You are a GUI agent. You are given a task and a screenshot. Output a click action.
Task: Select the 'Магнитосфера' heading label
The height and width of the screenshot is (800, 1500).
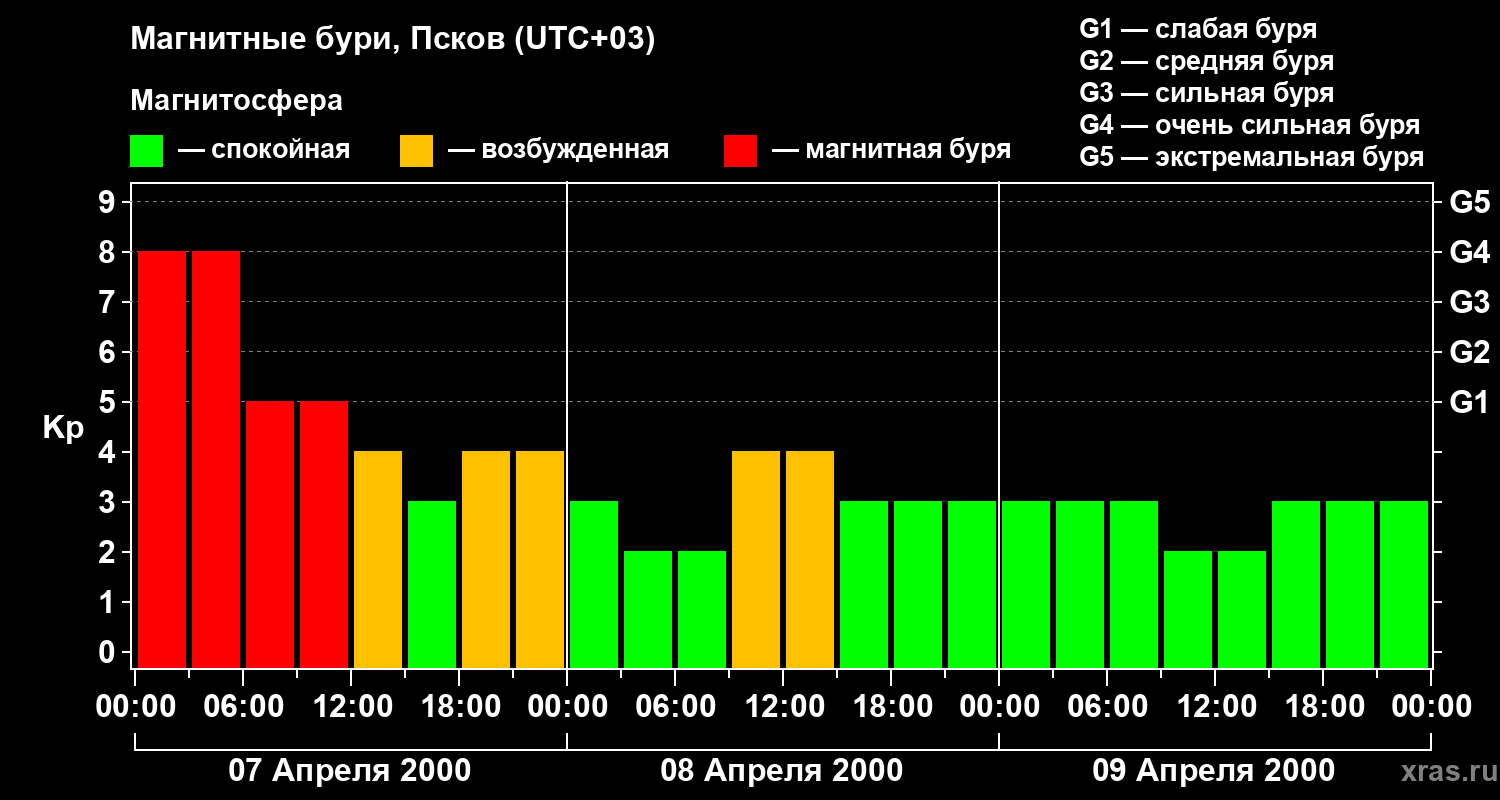236,101
